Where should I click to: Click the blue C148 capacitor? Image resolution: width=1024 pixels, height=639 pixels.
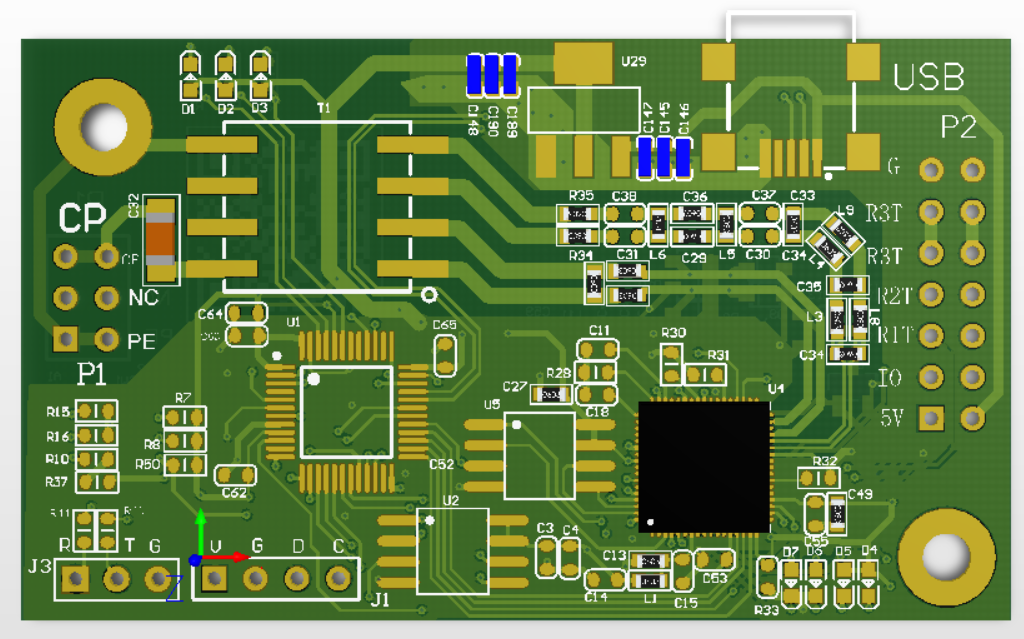pos(473,74)
